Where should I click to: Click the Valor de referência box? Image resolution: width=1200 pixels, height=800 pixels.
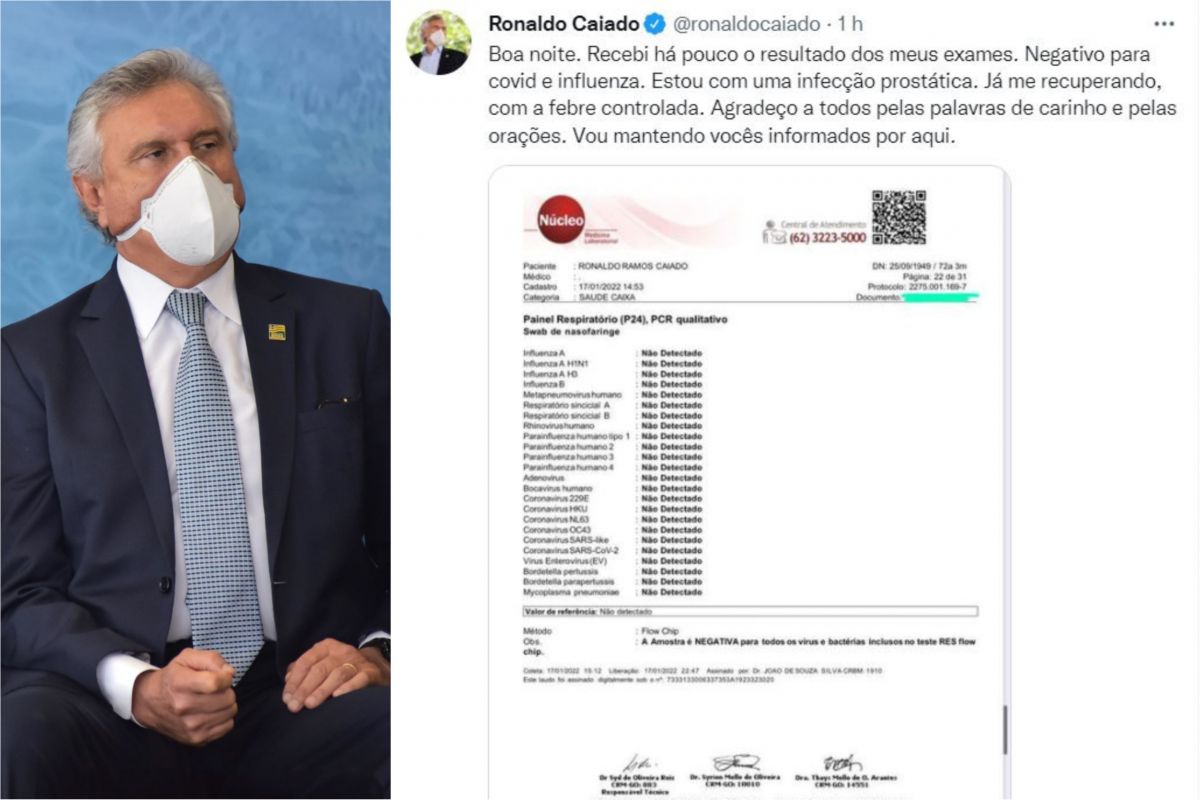point(750,610)
